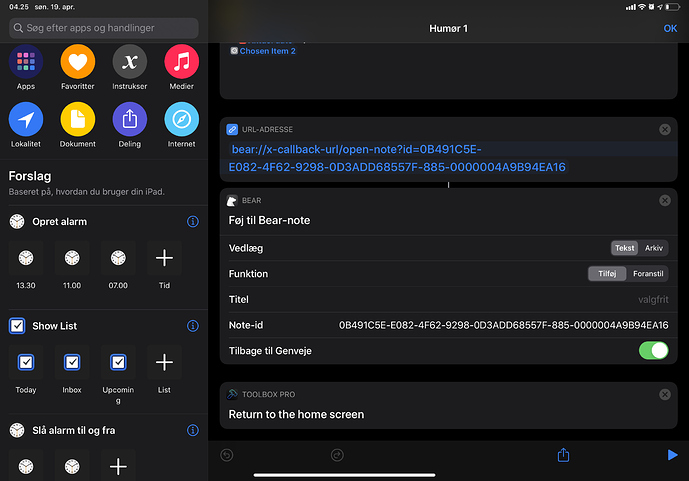
Task: Open the Deling sharing category
Action: [x=130, y=125]
